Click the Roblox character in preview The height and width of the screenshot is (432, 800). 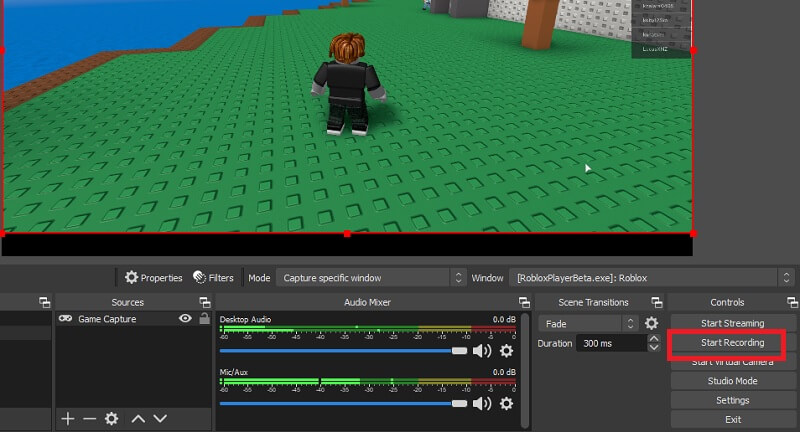pos(348,84)
